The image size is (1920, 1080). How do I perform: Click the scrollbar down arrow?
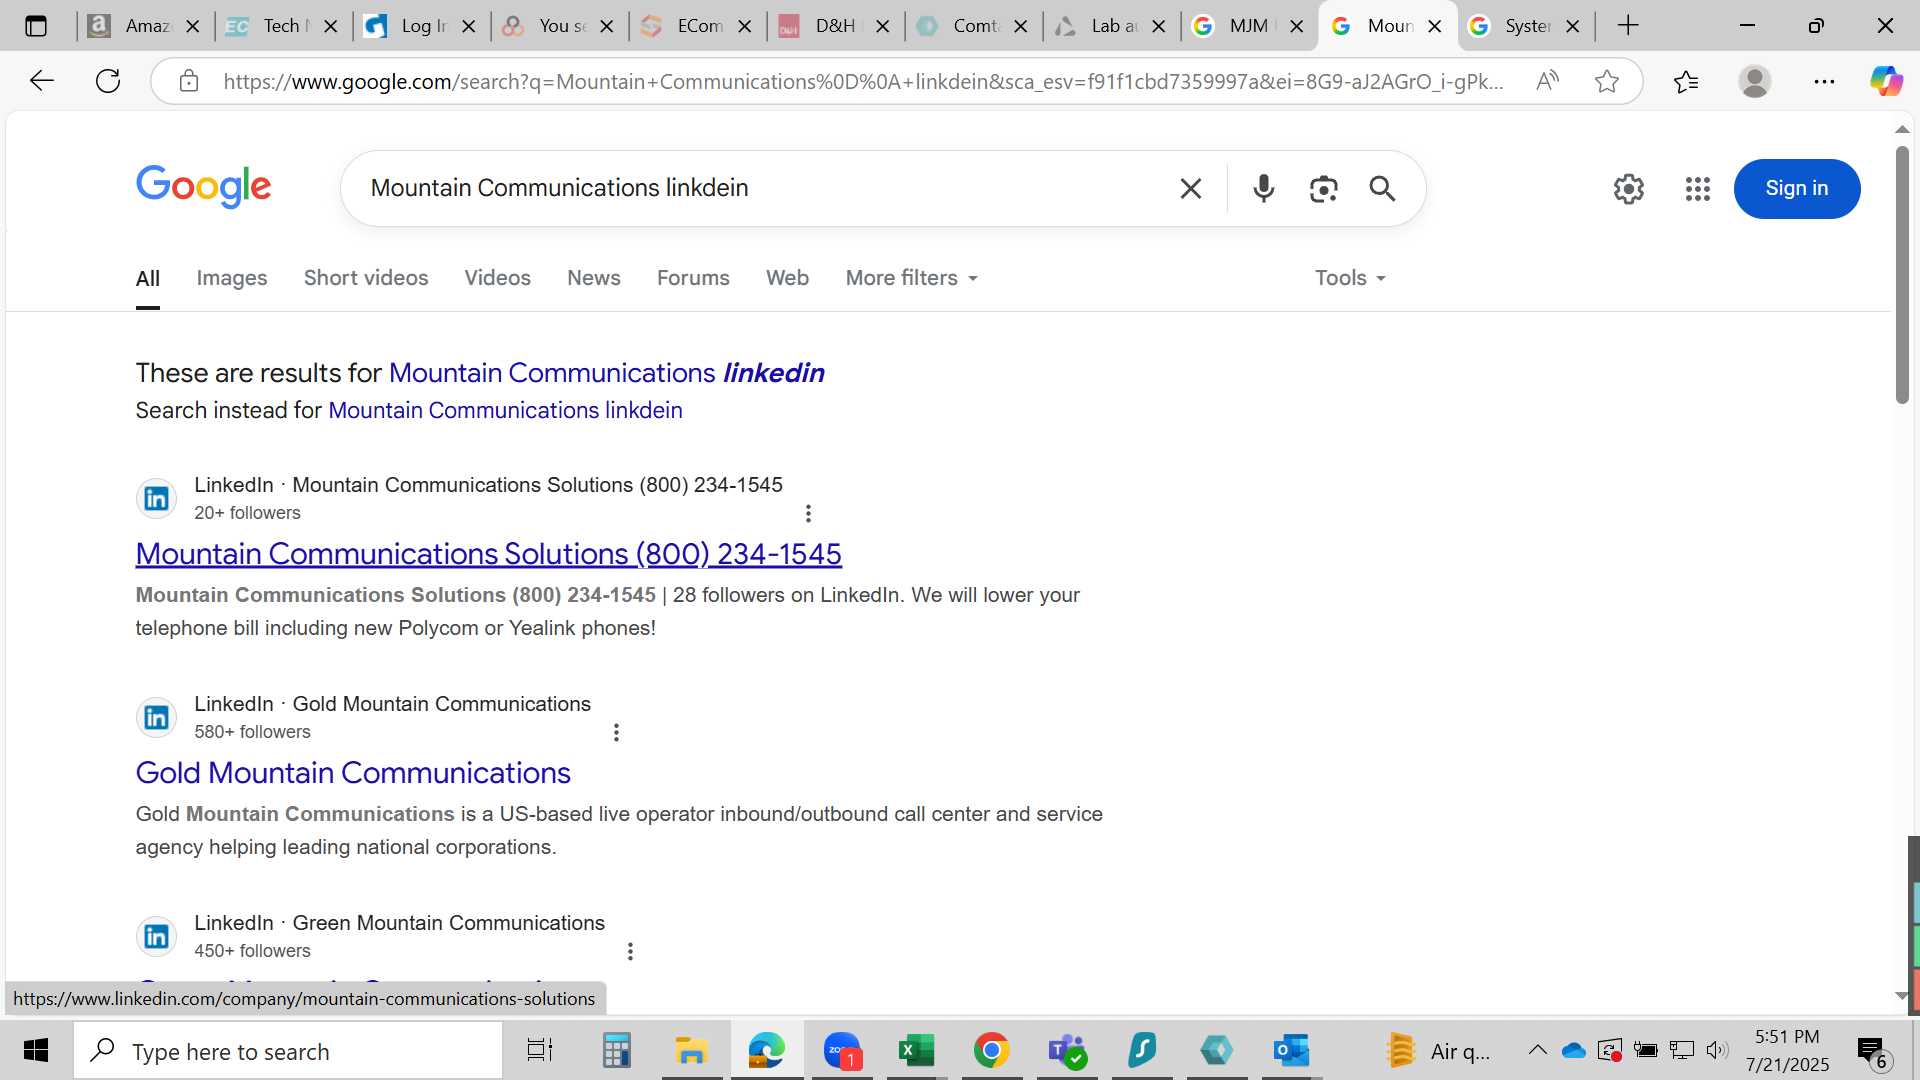(1902, 996)
